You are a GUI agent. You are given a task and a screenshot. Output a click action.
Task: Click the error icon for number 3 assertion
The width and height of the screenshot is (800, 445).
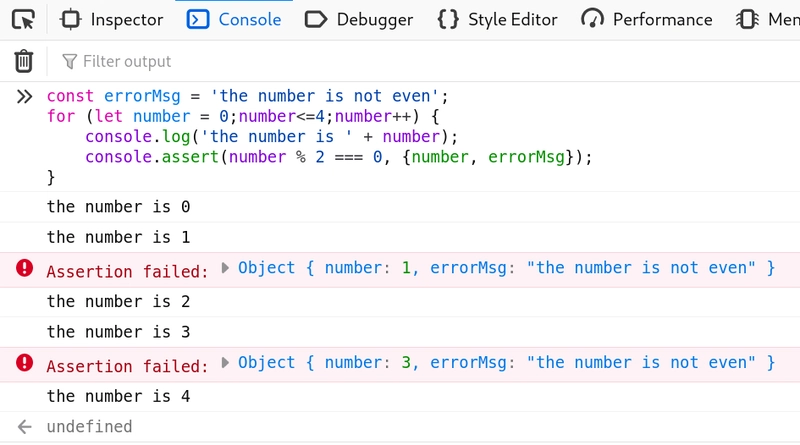point(24,363)
